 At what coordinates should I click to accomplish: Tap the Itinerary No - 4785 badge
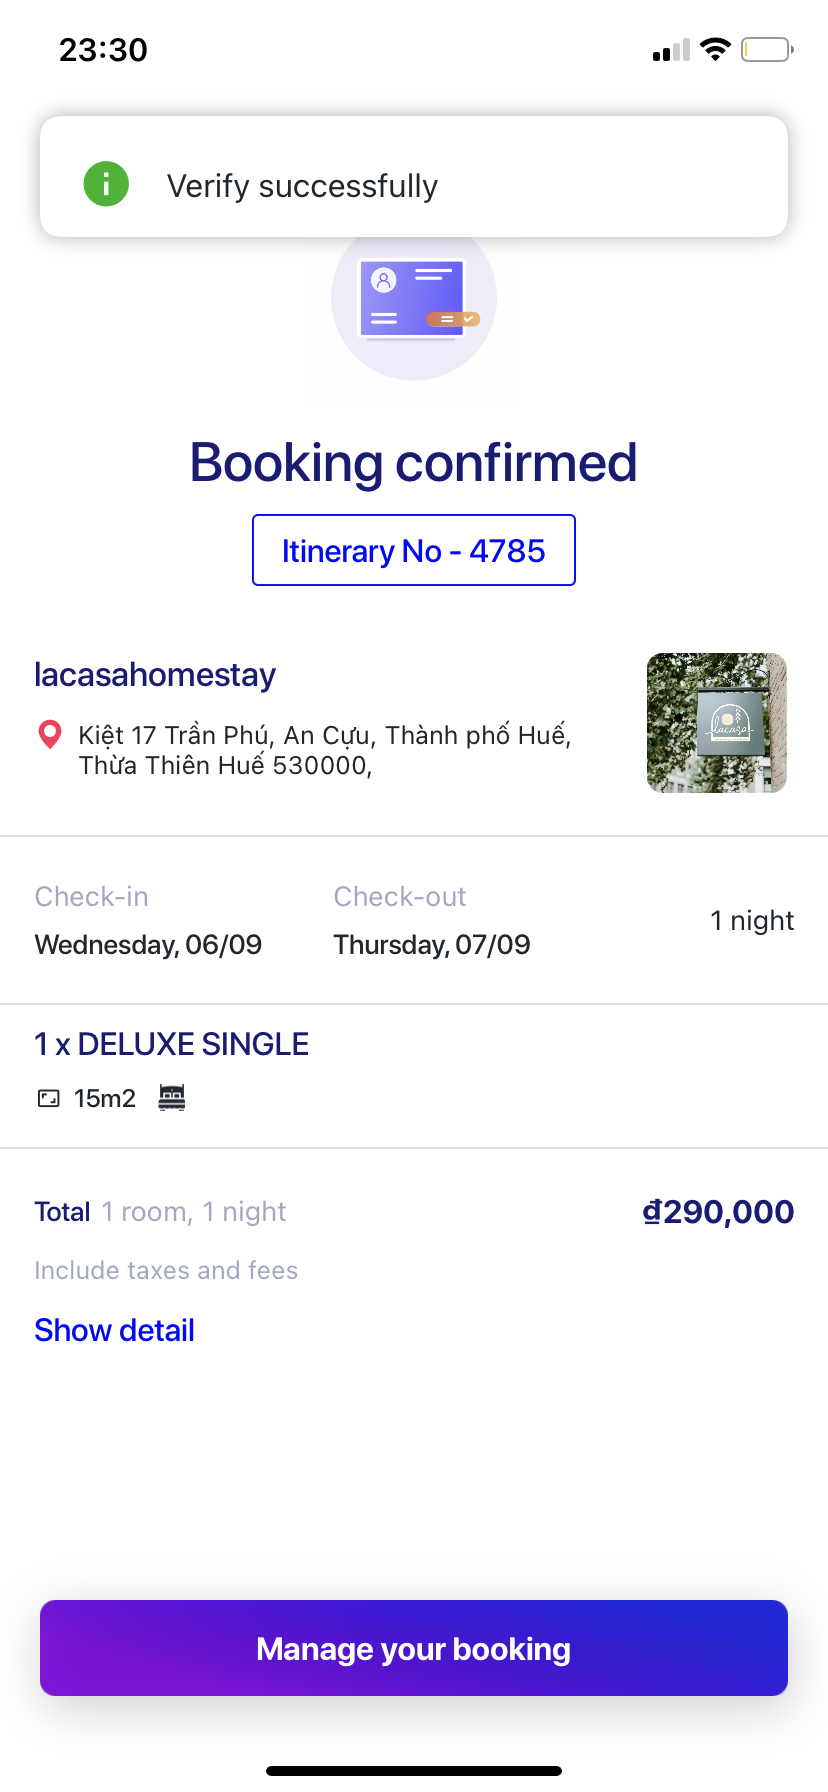pyautogui.click(x=414, y=550)
